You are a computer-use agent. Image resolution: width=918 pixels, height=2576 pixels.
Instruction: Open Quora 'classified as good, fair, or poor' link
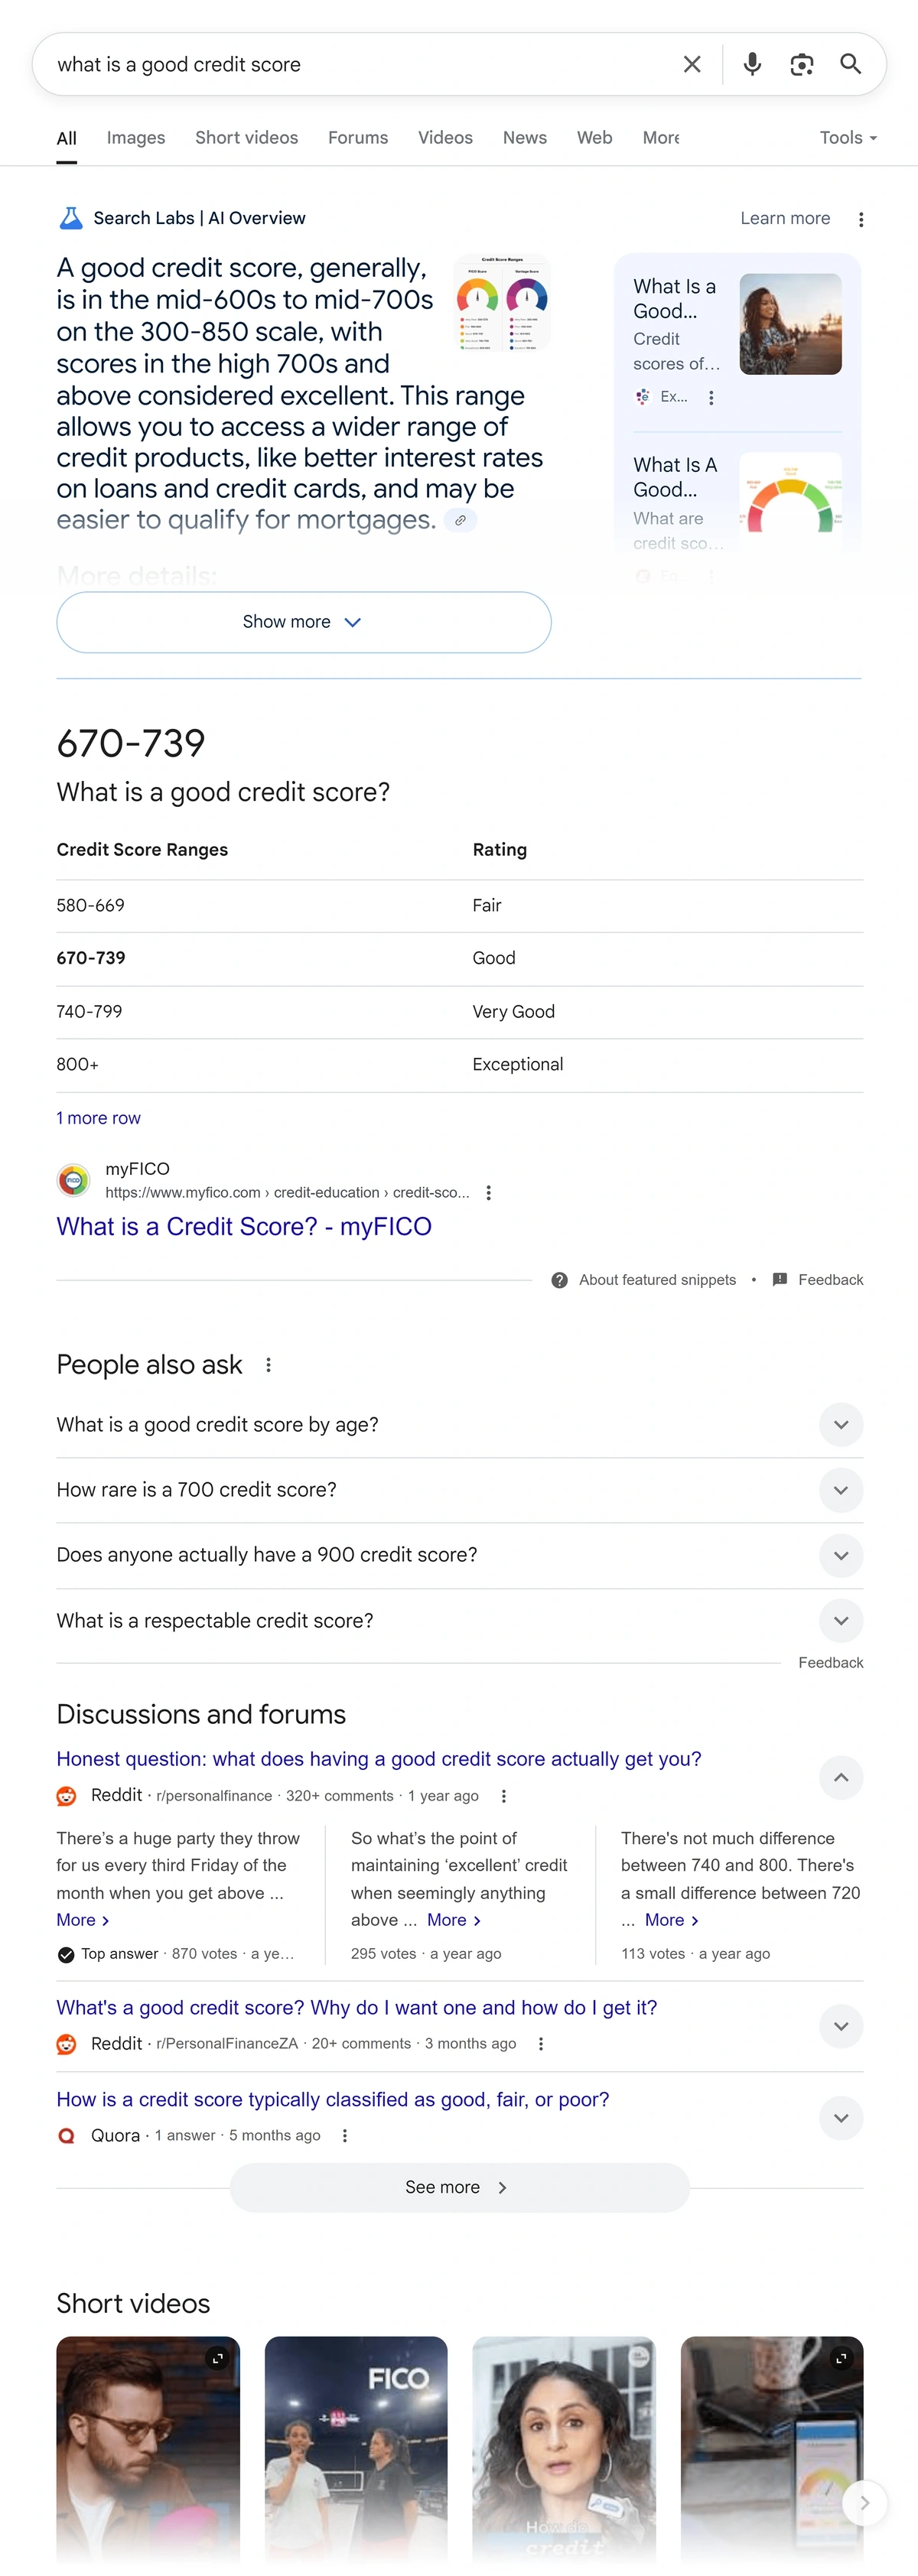[333, 2100]
